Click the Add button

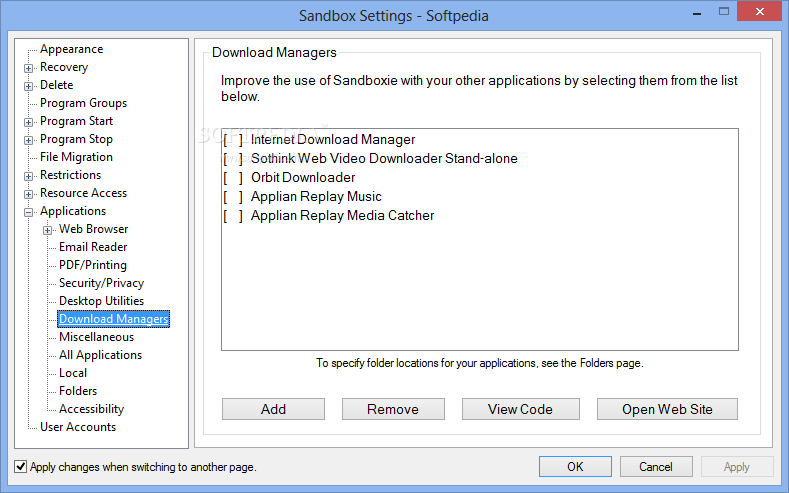(273, 409)
